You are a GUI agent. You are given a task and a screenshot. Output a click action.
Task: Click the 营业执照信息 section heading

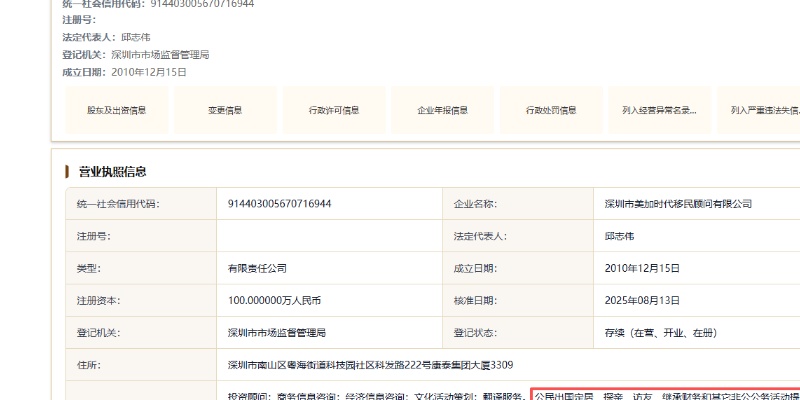coord(112,172)
